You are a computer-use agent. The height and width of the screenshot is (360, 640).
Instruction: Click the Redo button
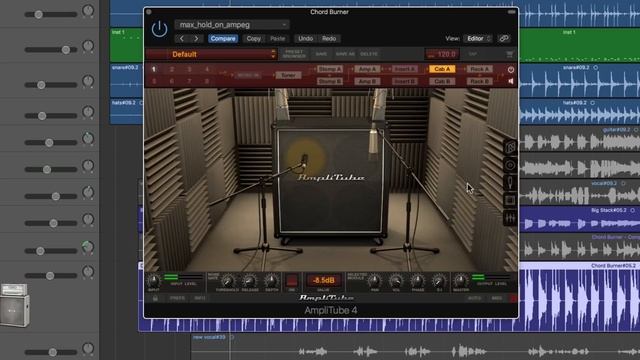tap(329, 38)
